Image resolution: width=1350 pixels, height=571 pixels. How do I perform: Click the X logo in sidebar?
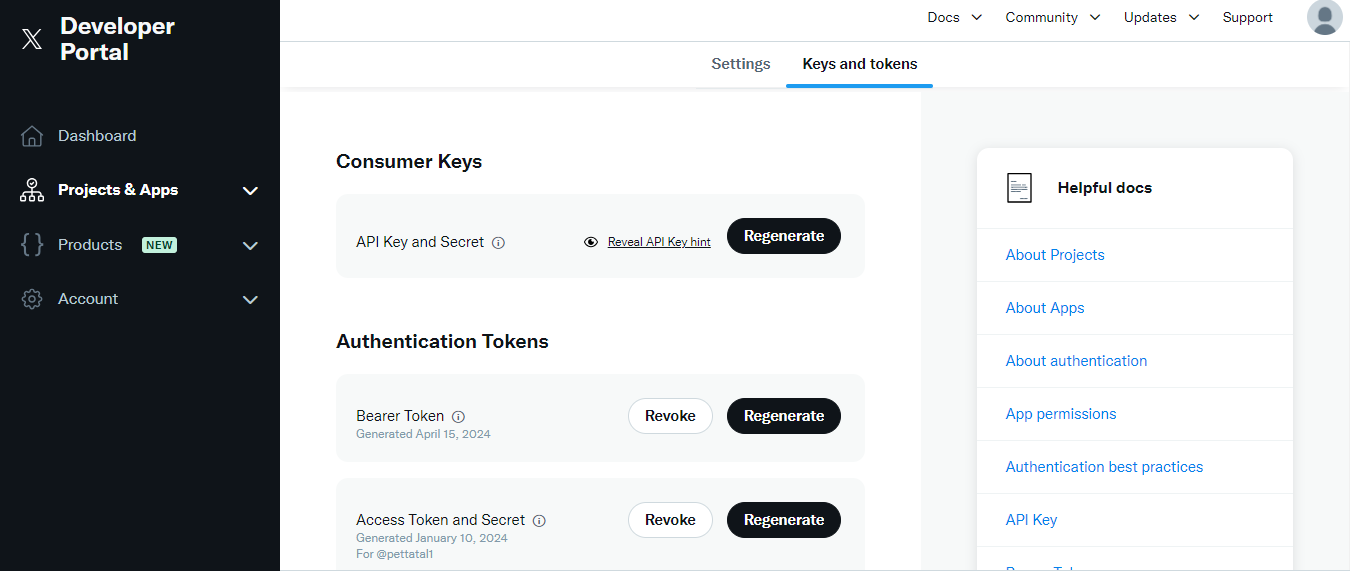click(x=32, y=39)
